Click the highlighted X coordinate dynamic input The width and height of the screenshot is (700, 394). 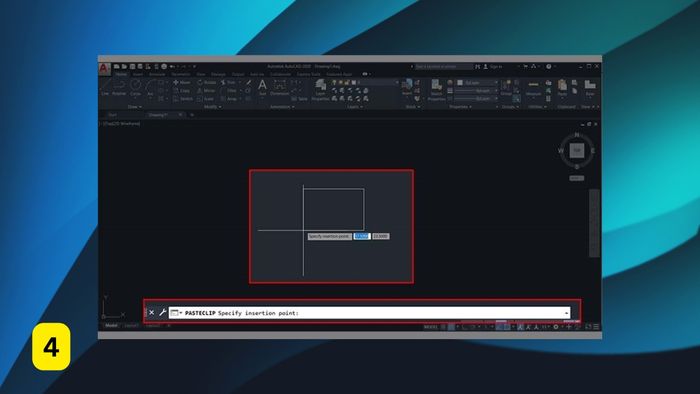click(362, 236)
